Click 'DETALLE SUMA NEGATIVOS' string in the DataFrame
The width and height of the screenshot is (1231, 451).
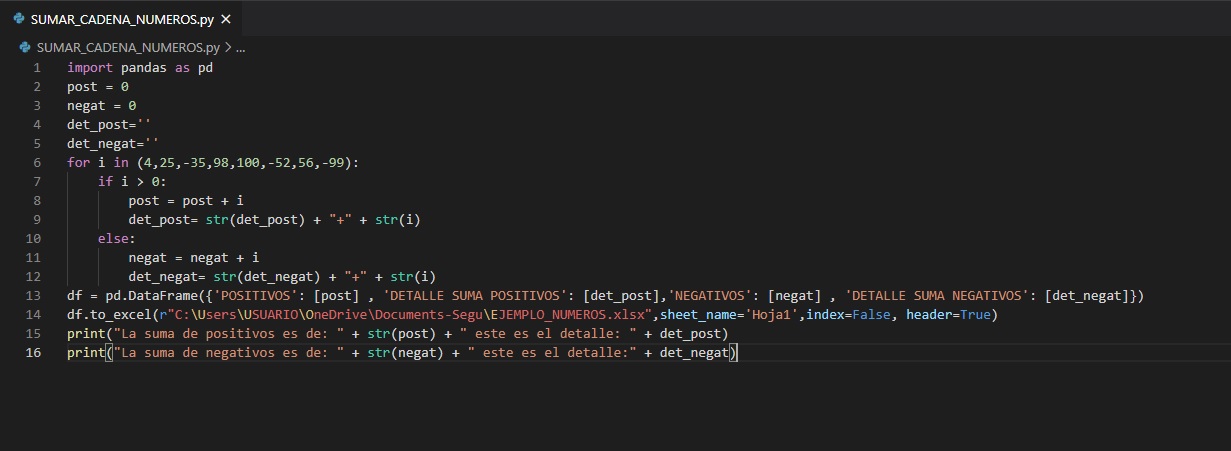(939, 295)
